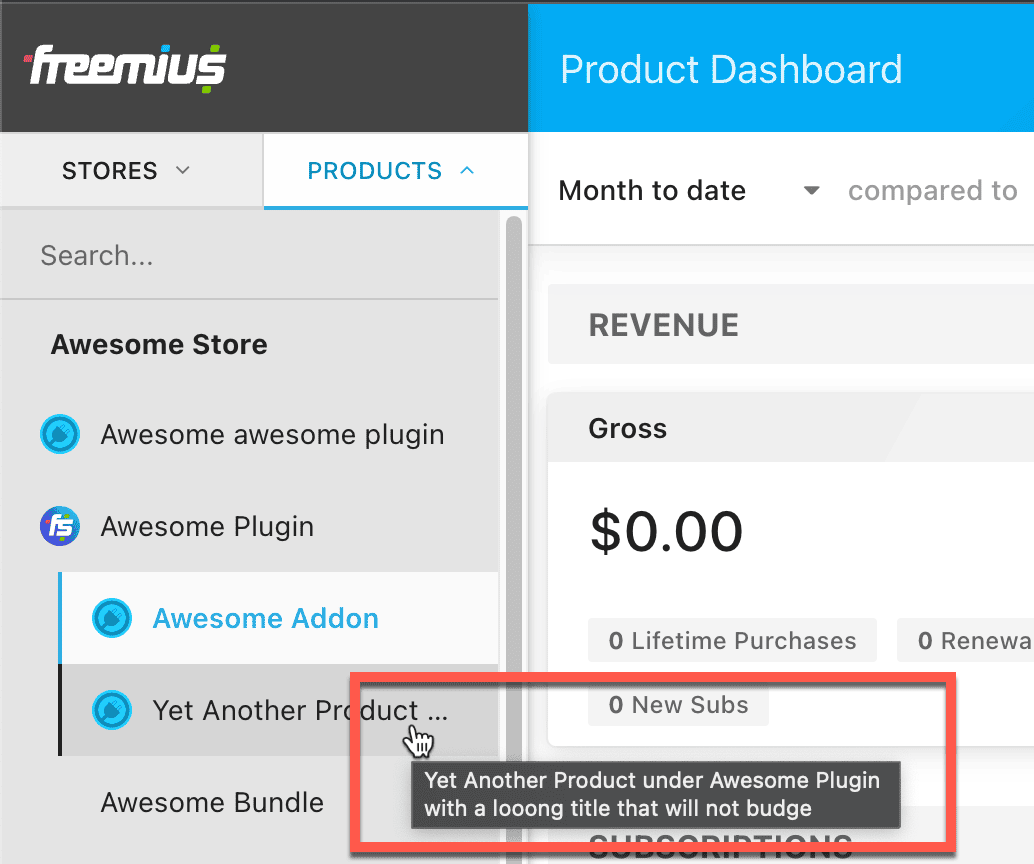Viewport: 1034px width, 864px height.
Task: Select Yet Another Product entry
Action: (278, 710)
